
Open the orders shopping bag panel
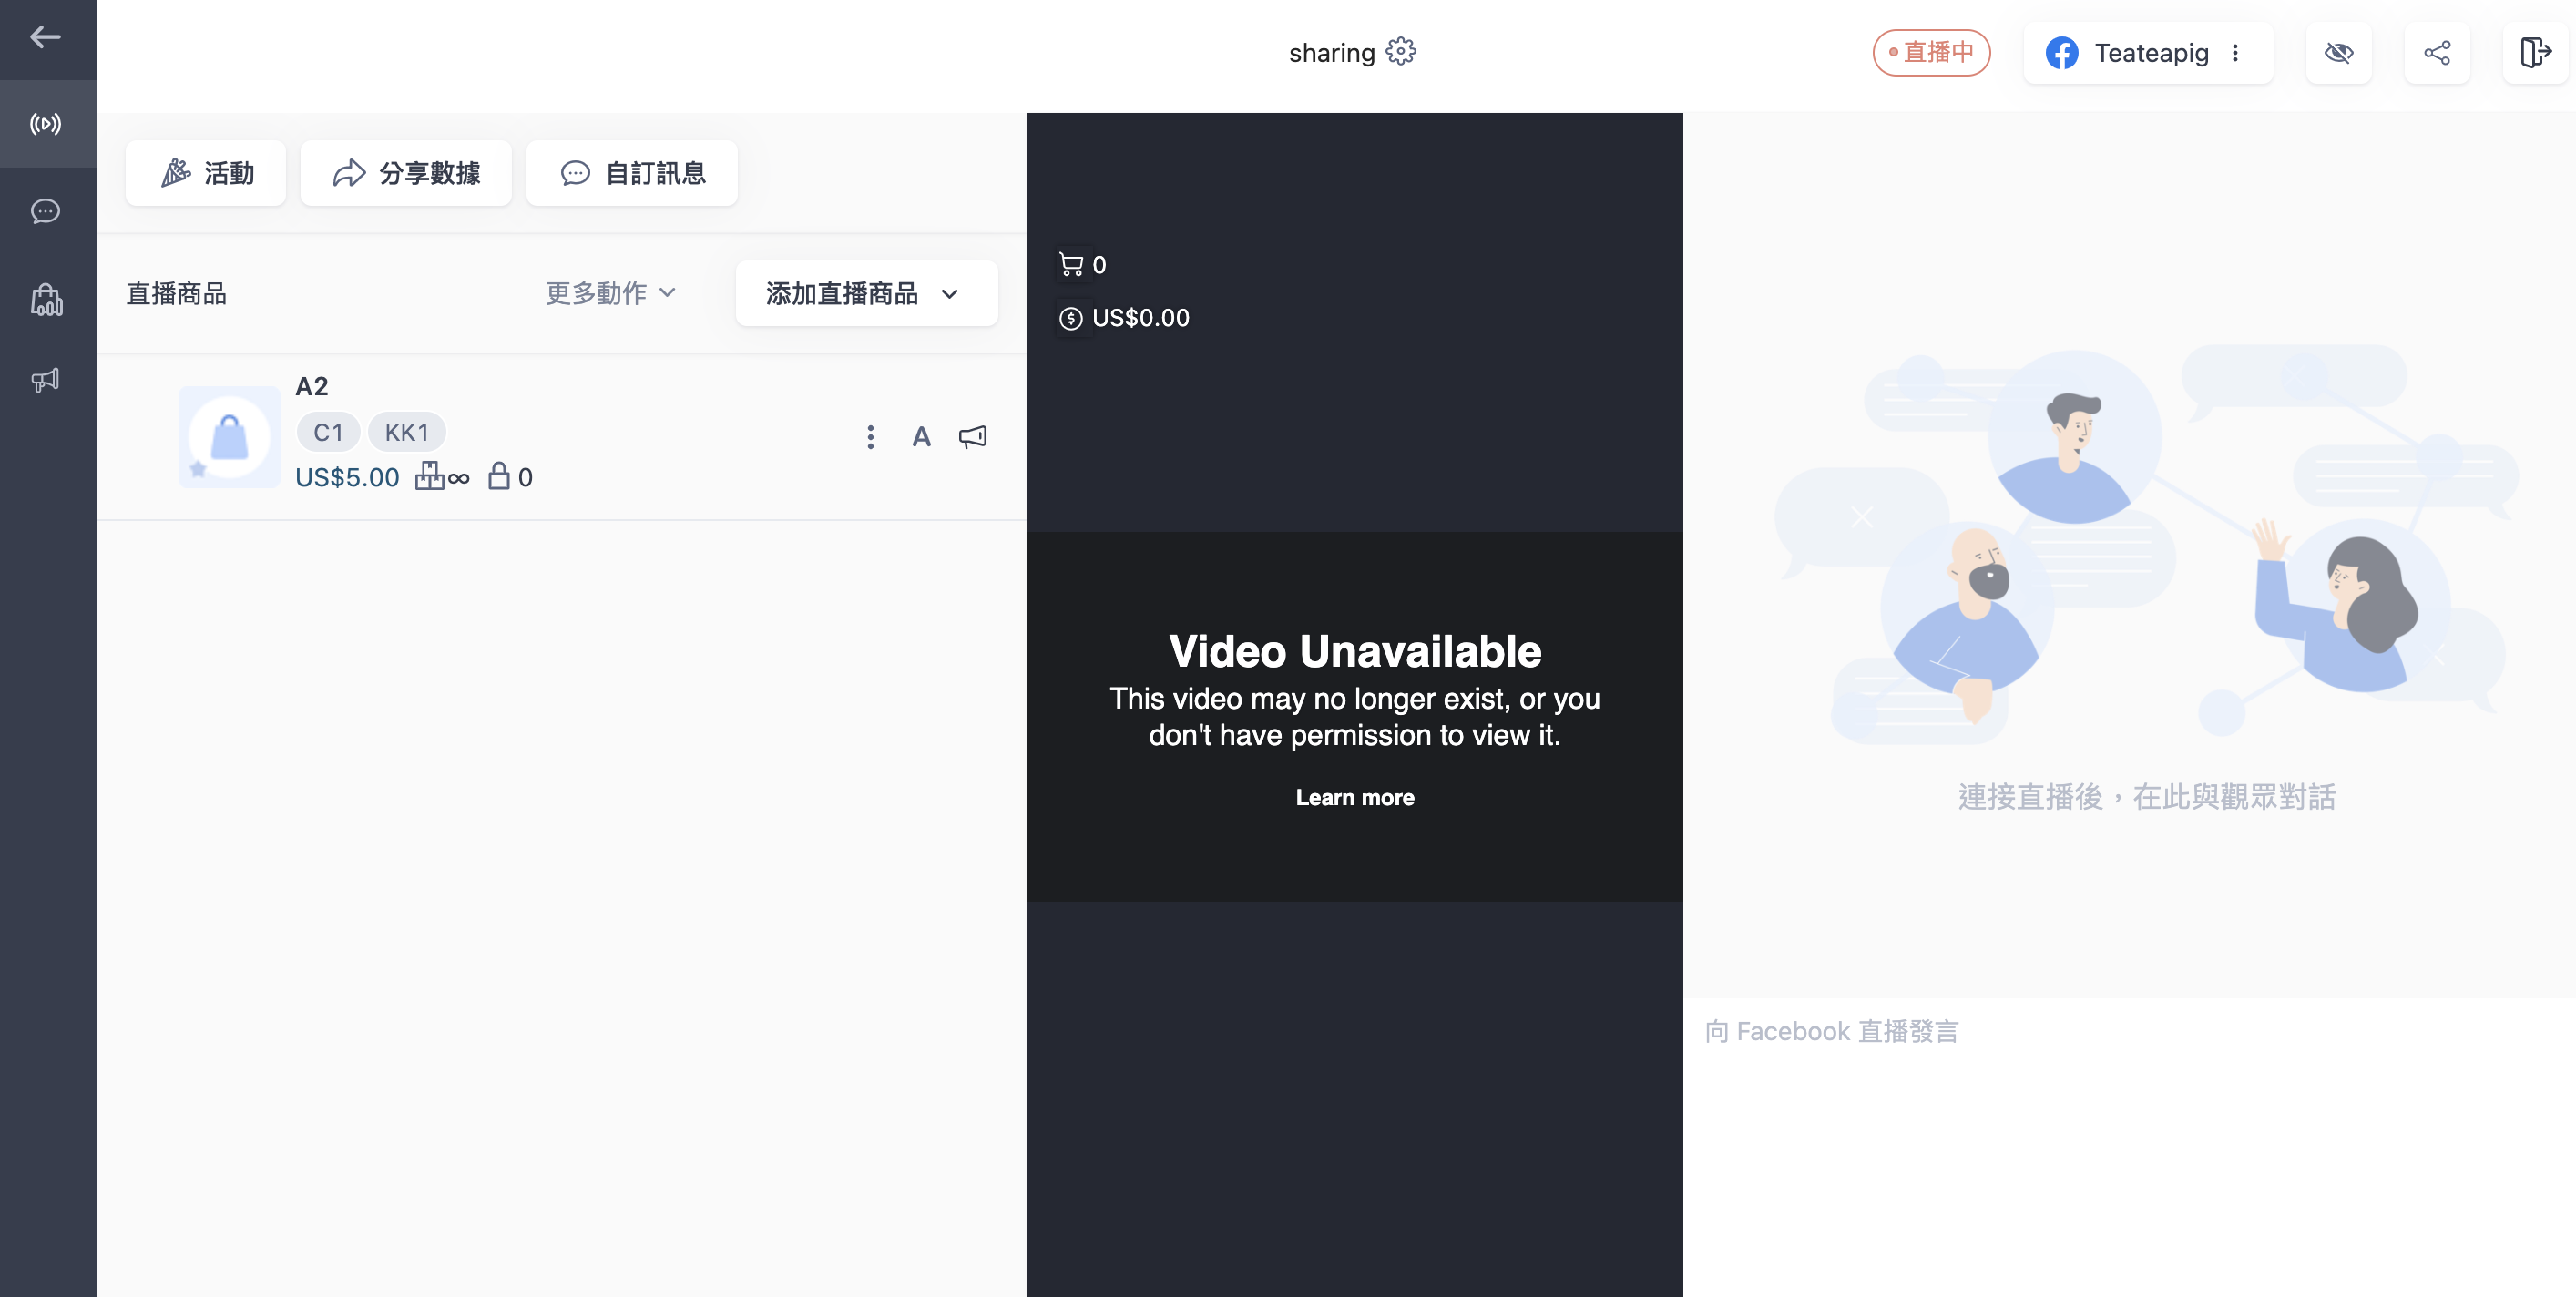(x=46, y=297)
